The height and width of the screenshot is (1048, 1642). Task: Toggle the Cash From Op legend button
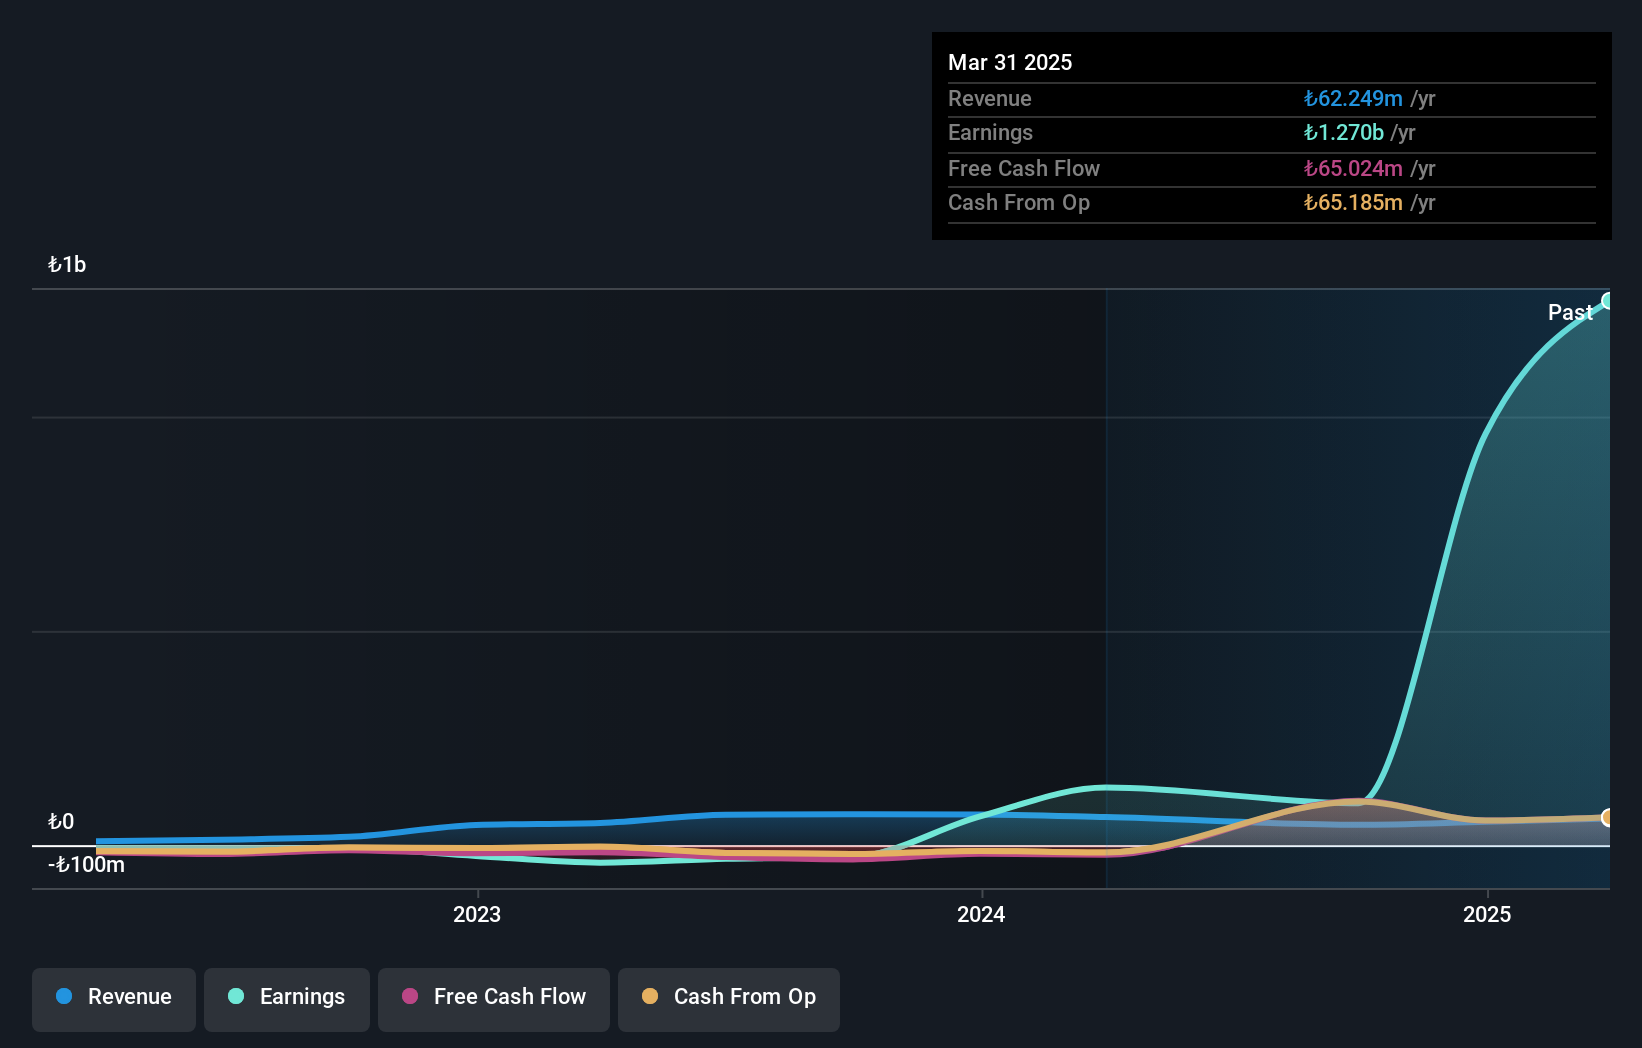(x=729, y=999)
